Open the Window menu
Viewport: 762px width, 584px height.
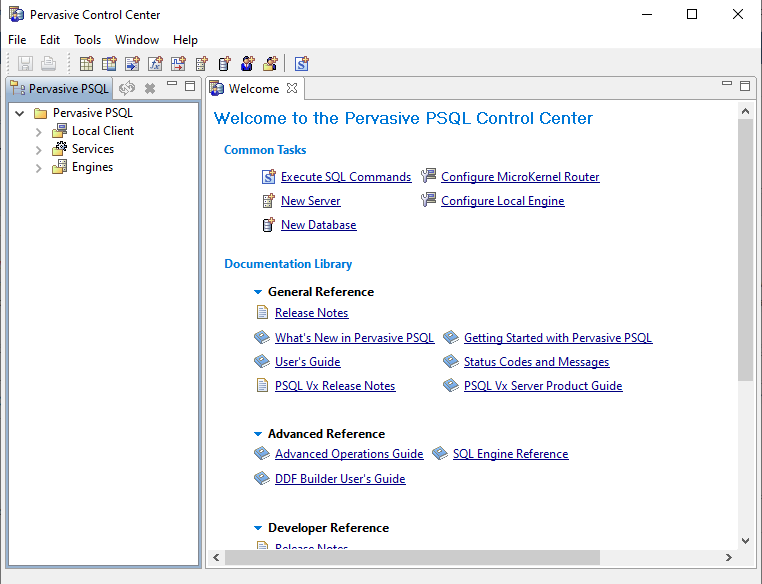point(137,40)
